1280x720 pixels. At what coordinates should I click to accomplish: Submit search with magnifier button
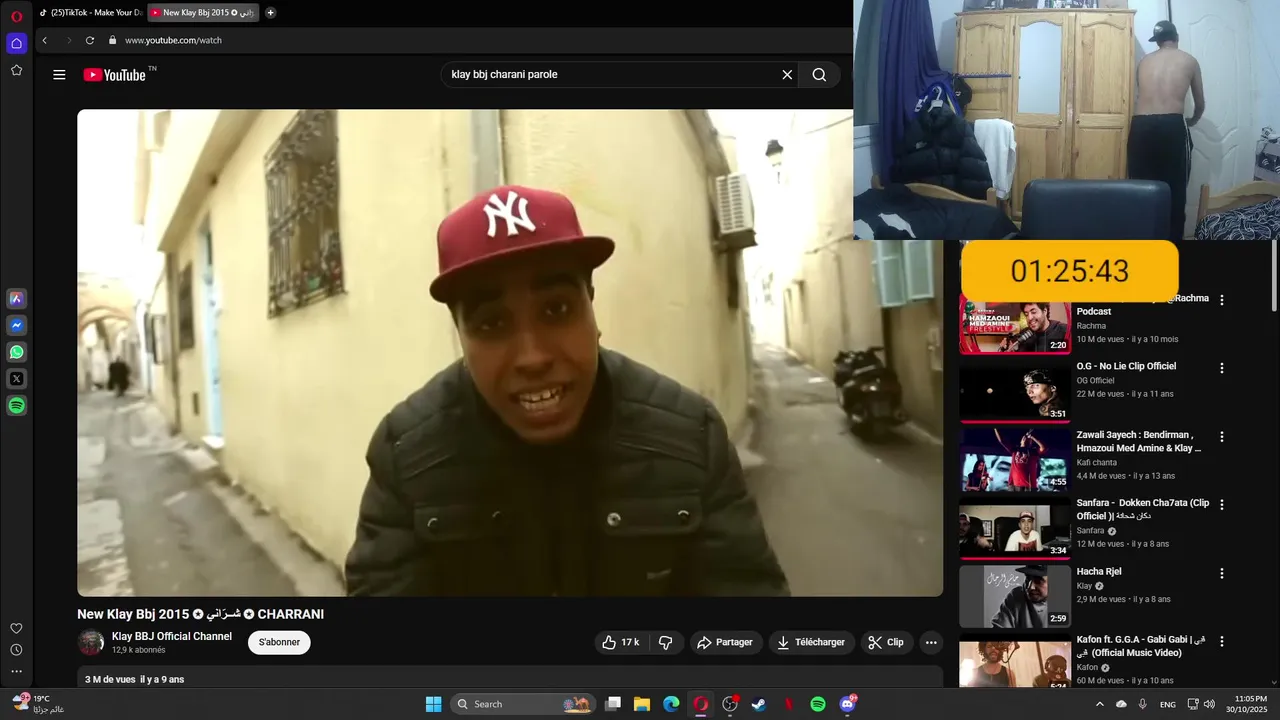(819, 75)
